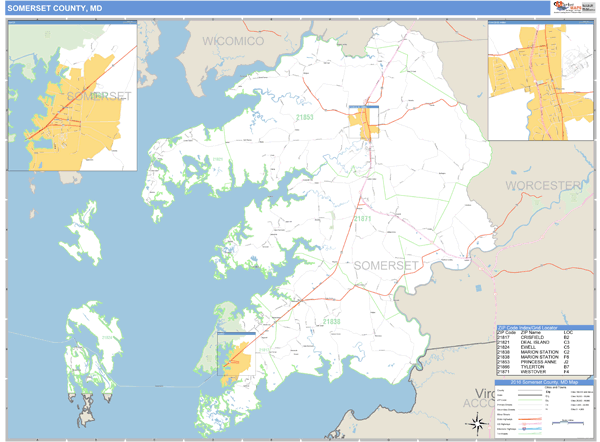Click the Princess Anne yellow city area
Image resolution: width=600 pixels, height=442 pixels.
click(364, 124)
